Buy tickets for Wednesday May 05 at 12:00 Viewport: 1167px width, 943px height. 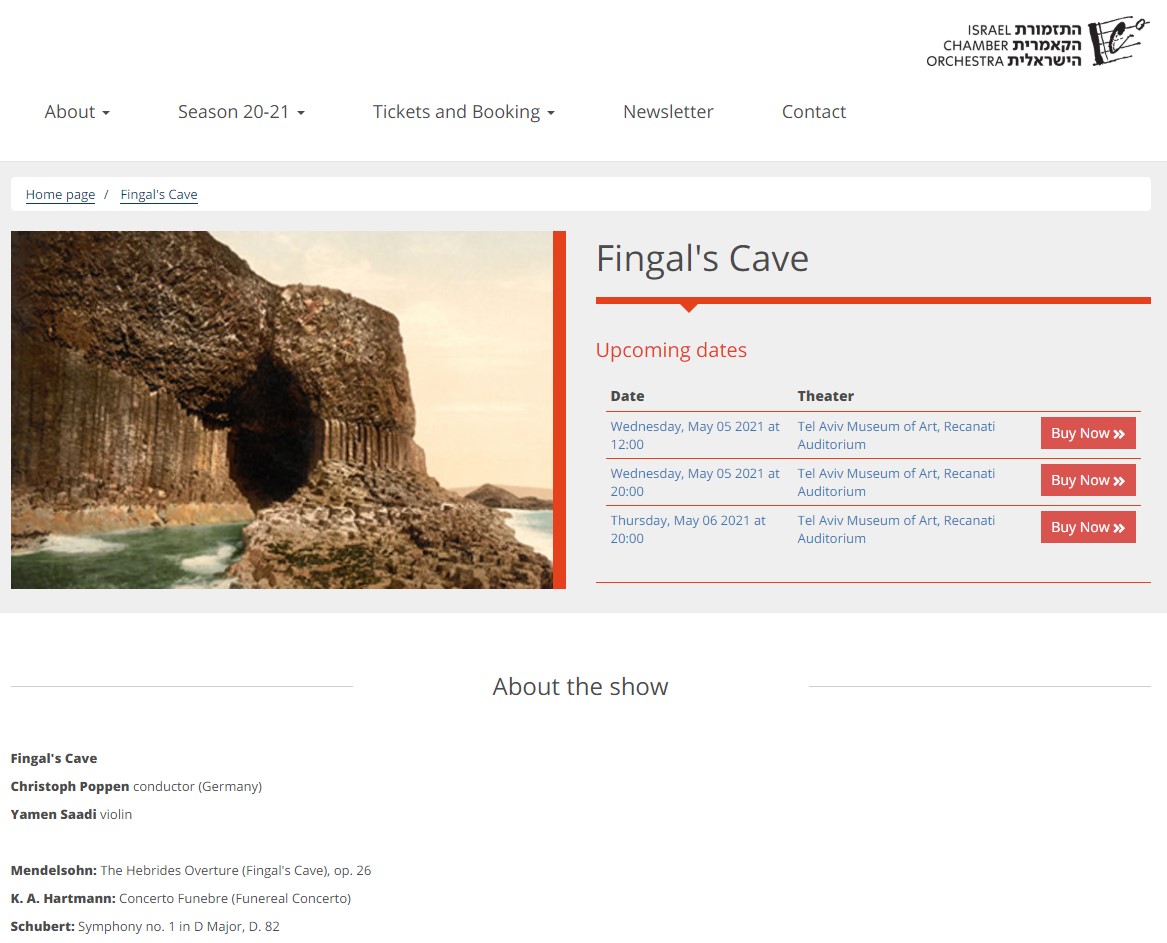(1087, 433)
